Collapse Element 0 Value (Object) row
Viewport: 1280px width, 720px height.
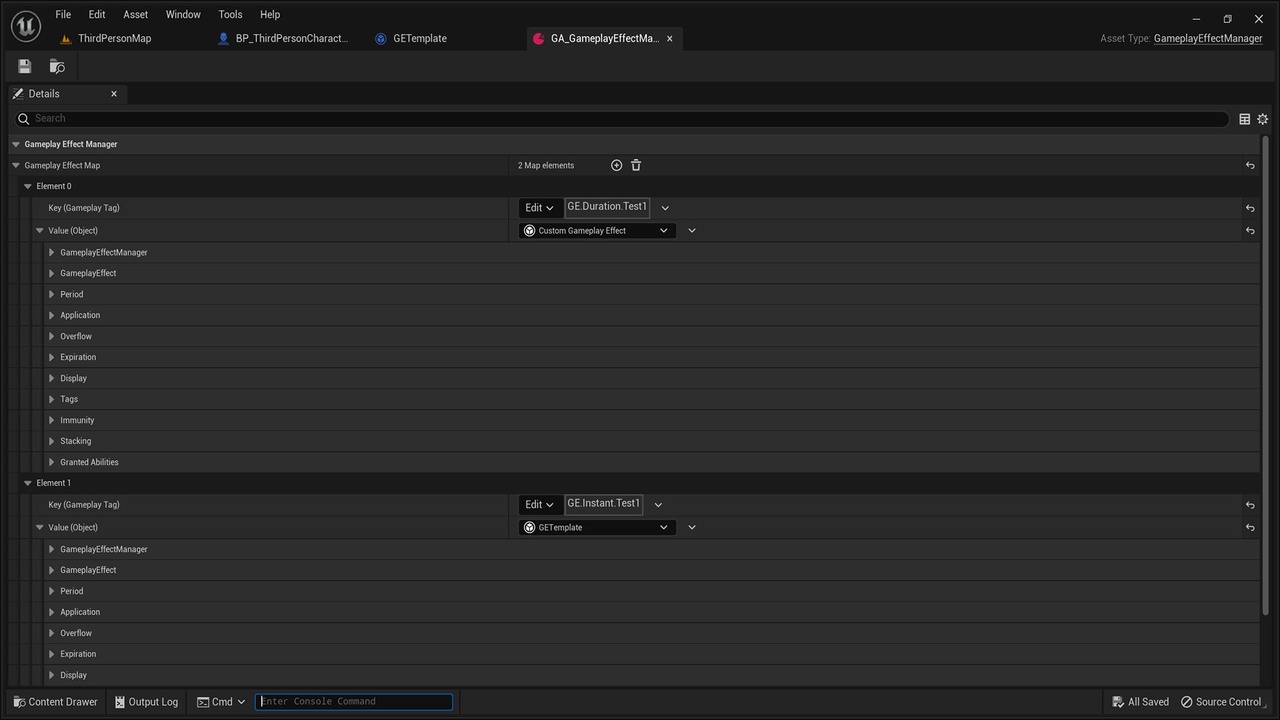[x=40, y=231]
